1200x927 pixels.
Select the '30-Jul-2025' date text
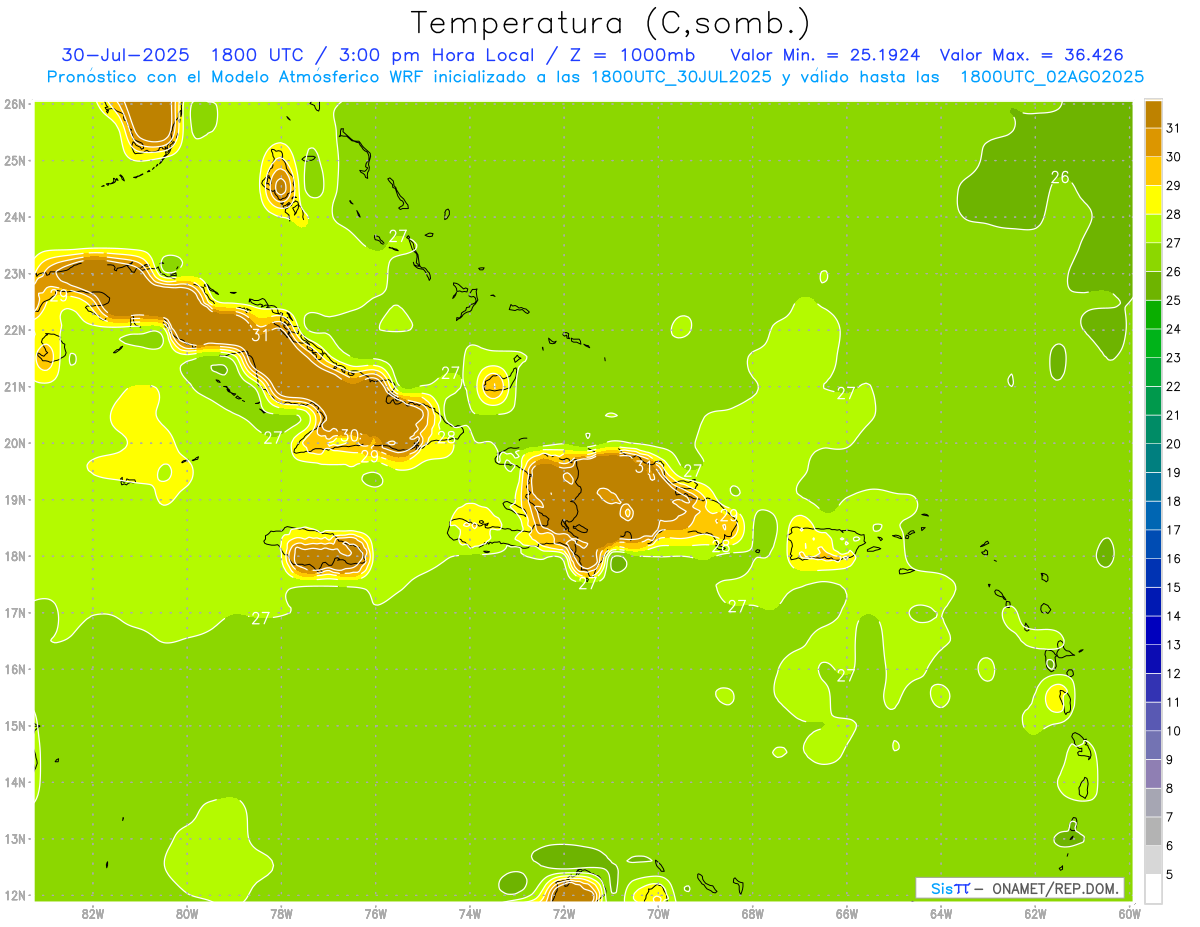(125, 55)
